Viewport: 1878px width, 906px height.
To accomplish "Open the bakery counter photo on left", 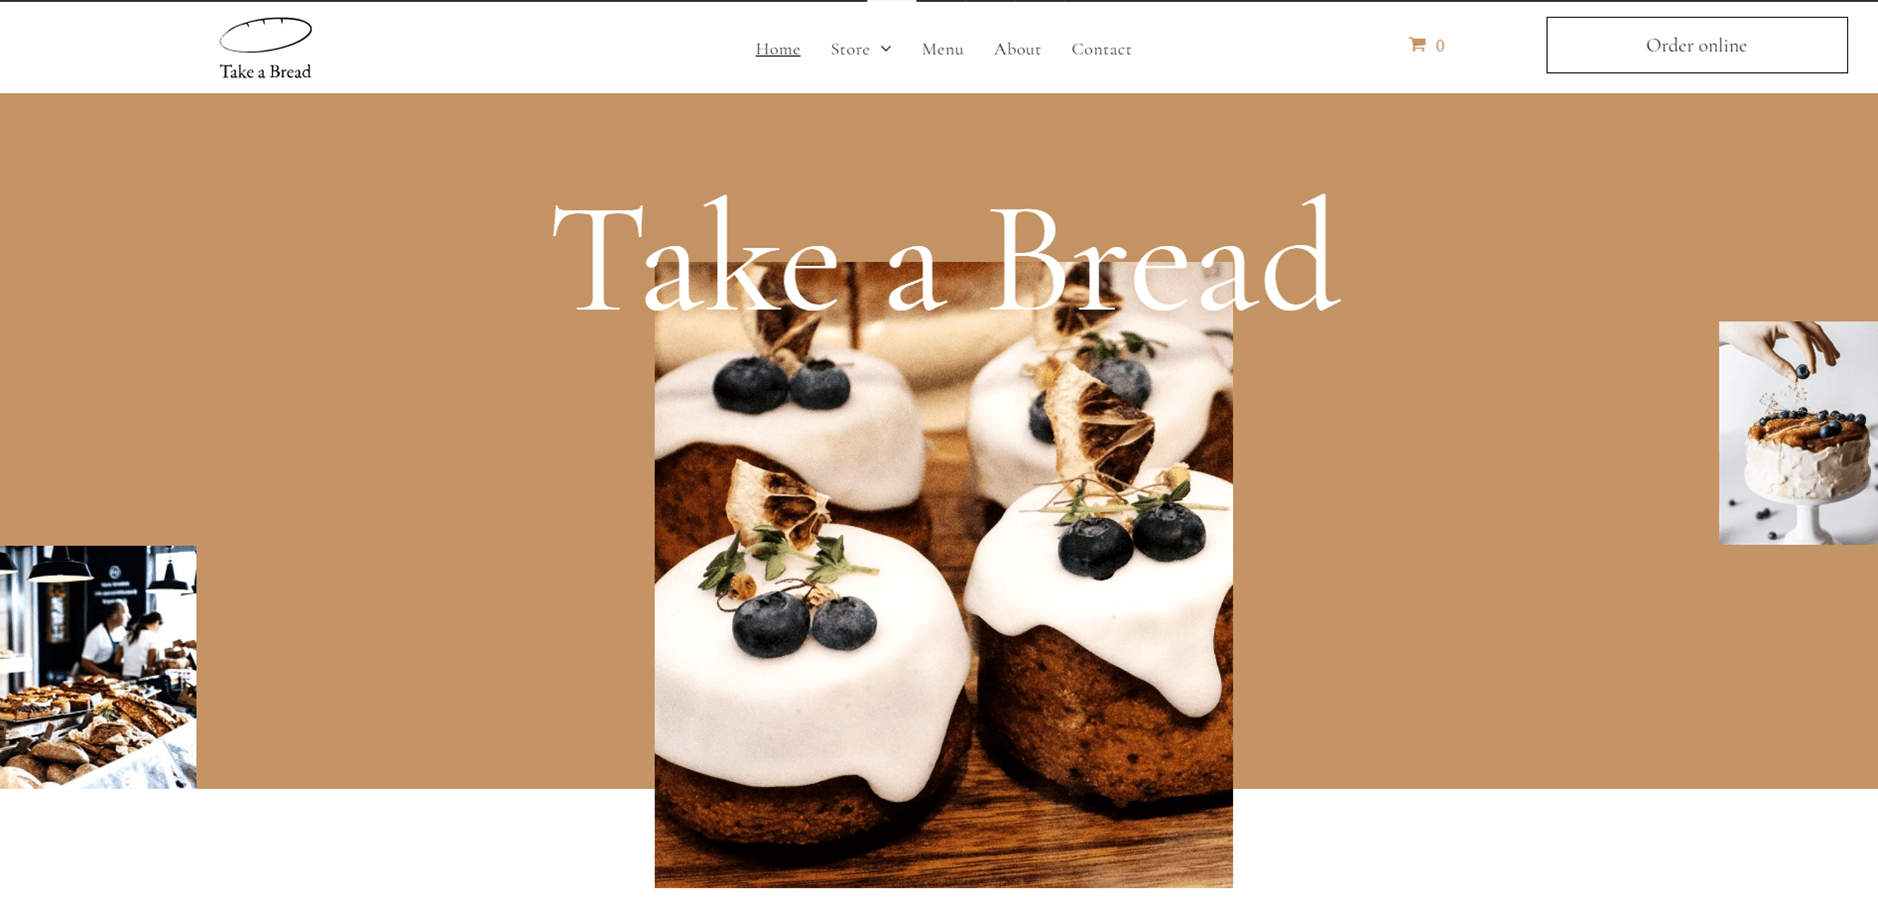I will tap(98, 667).
